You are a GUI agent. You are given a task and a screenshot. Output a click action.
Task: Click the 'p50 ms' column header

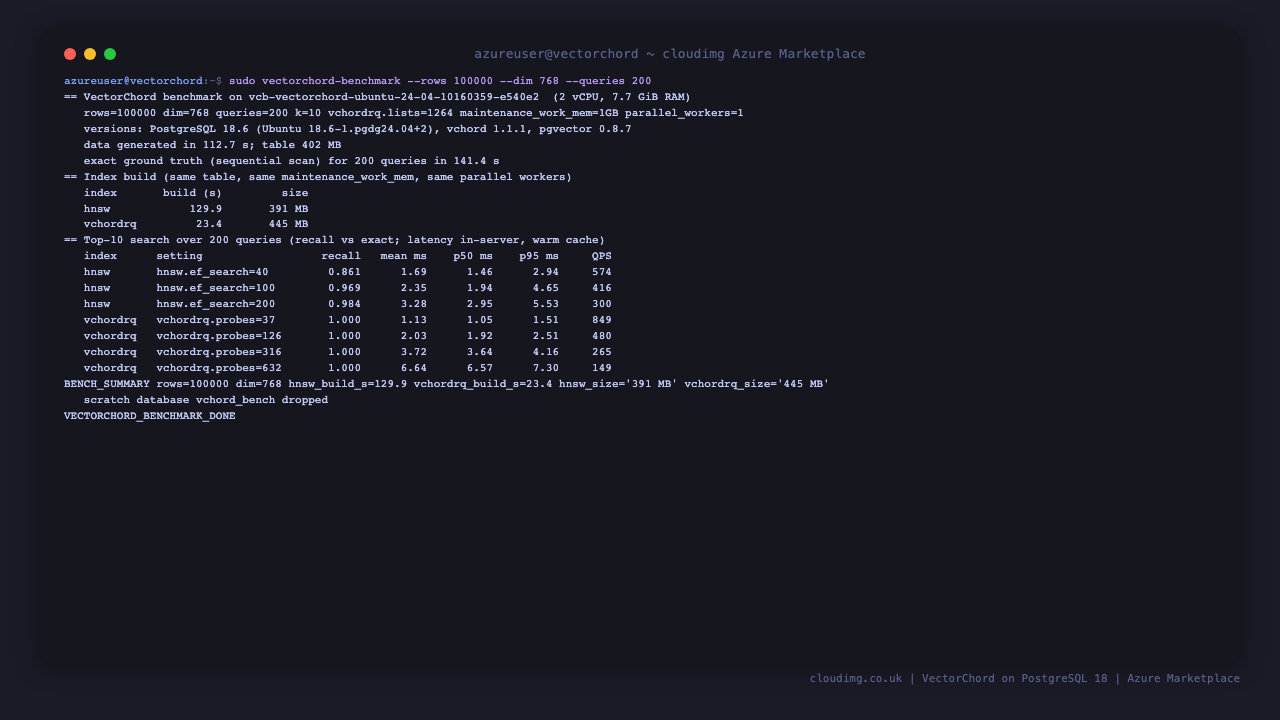click(473, 256)
